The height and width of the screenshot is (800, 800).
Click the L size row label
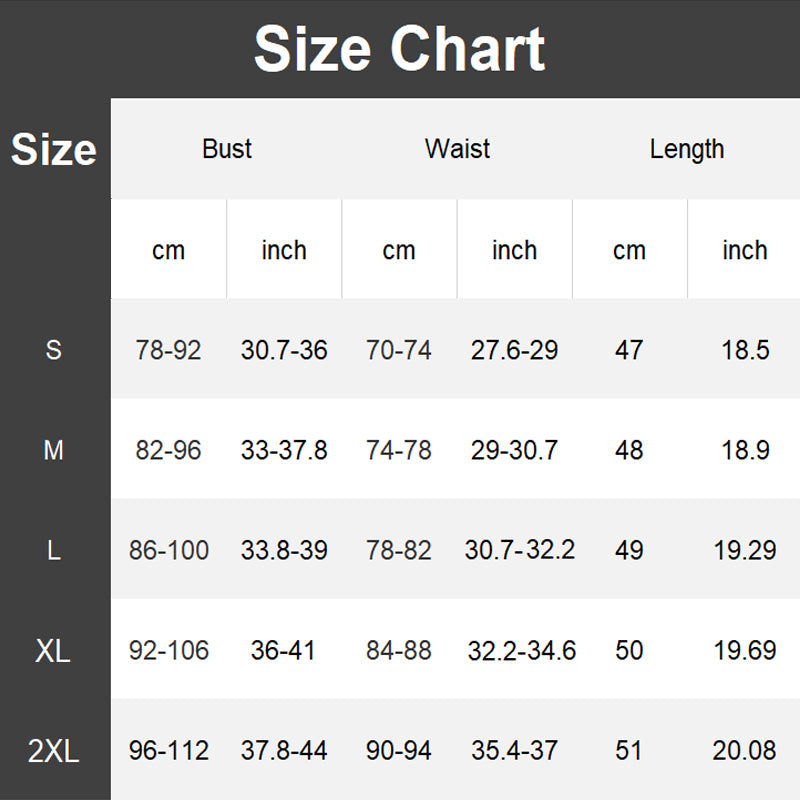point(54,550)
